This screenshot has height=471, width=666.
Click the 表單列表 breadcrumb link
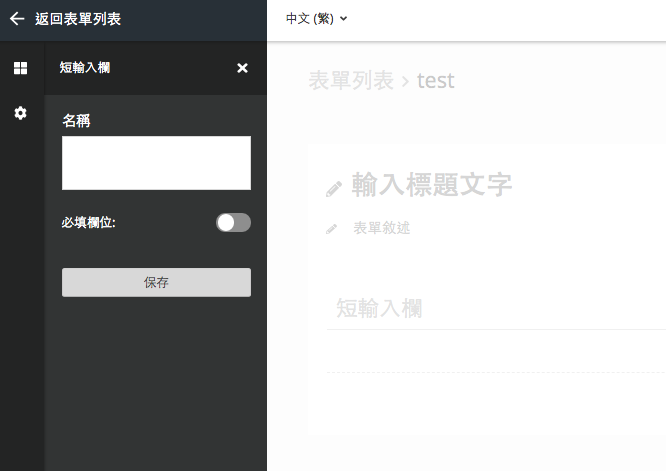coord(351,80)
